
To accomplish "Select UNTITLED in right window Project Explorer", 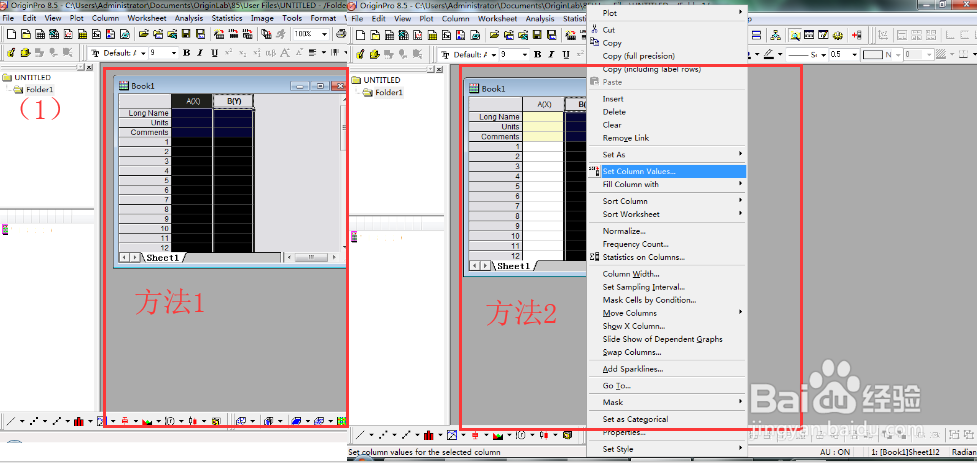I will point(382,80).
